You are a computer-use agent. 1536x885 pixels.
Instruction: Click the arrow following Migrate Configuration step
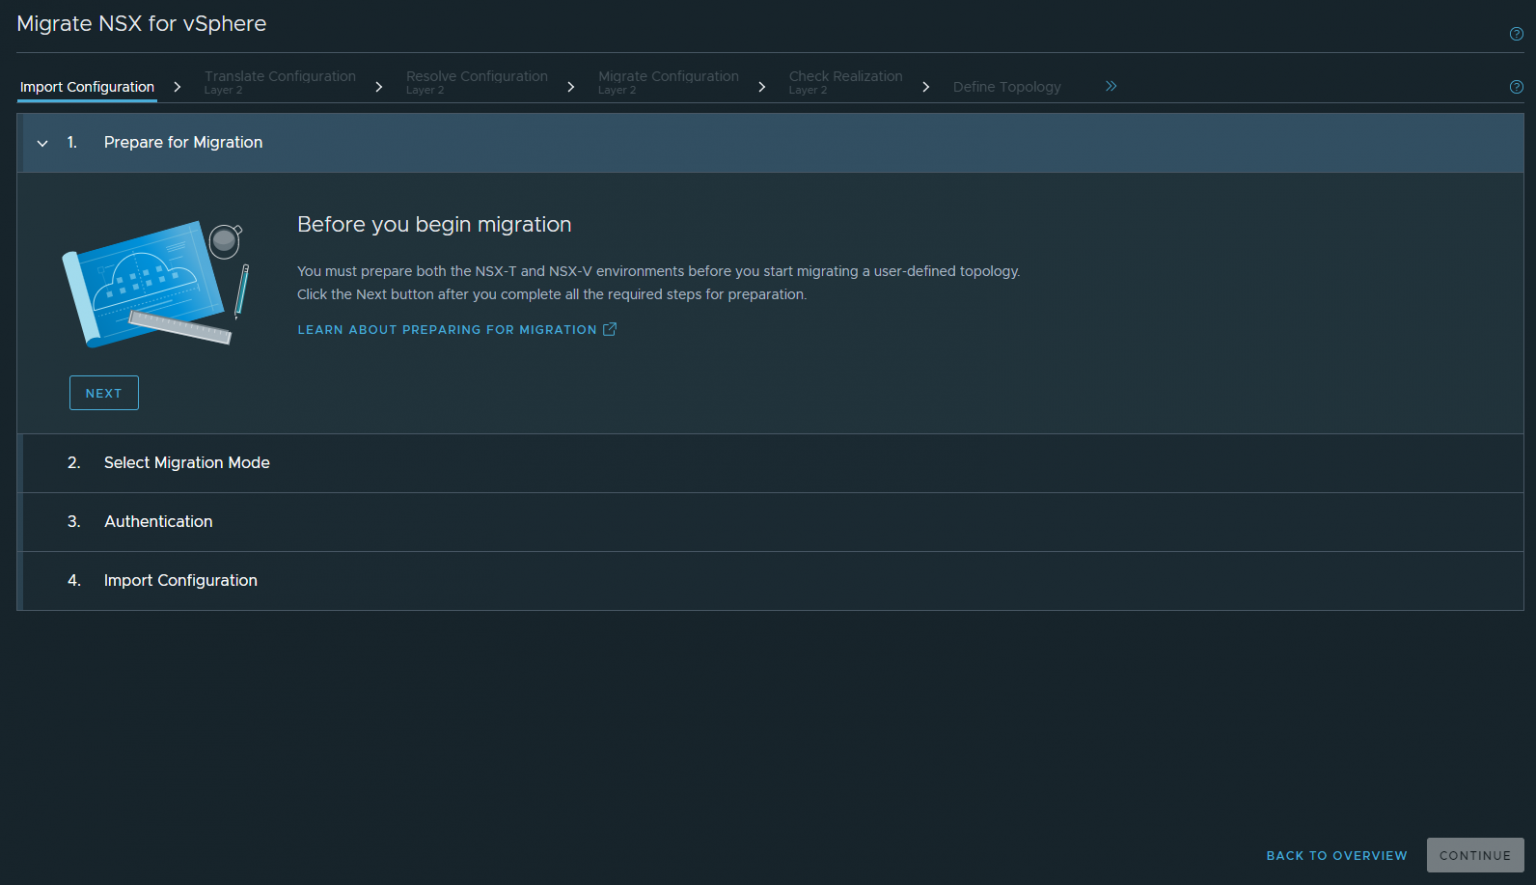click(762, 87)
